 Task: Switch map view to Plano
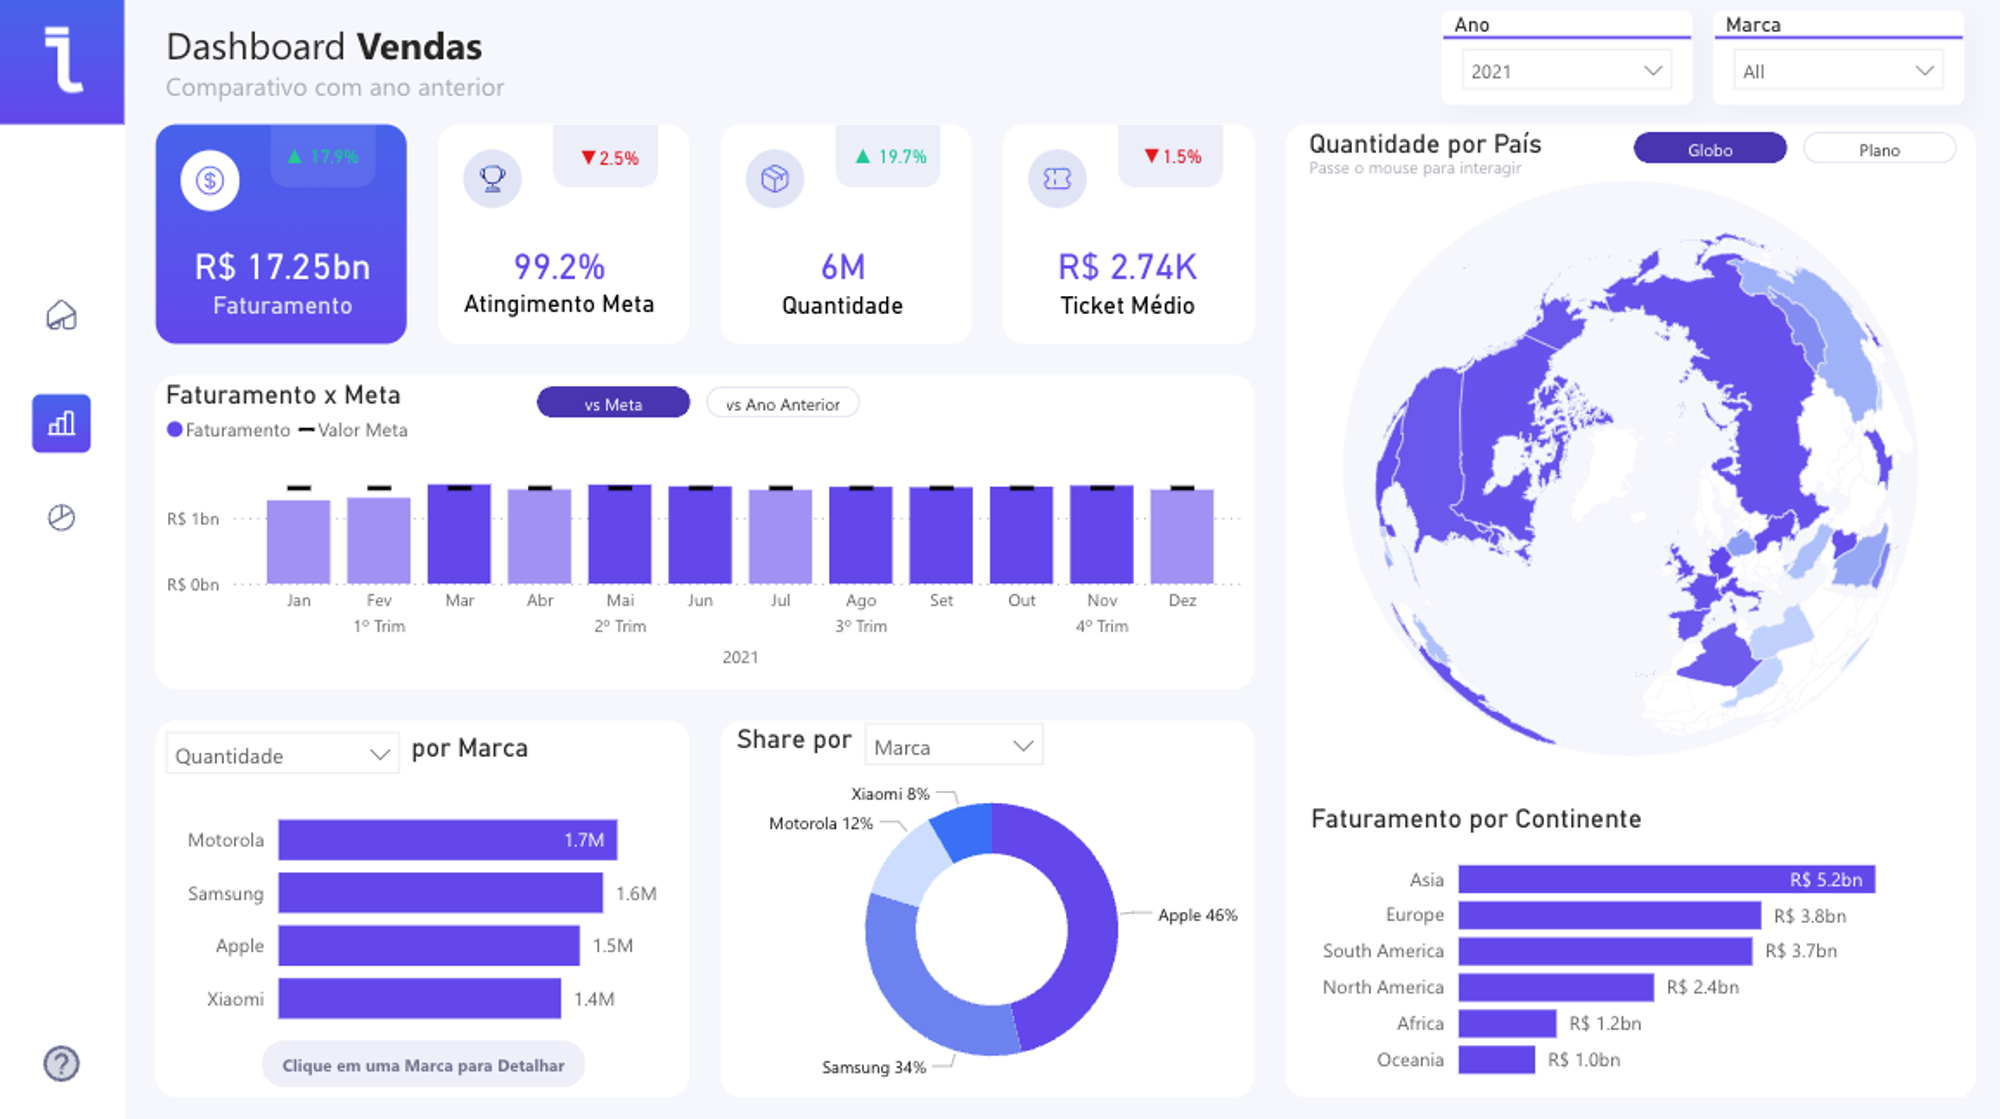[1879, 148]
